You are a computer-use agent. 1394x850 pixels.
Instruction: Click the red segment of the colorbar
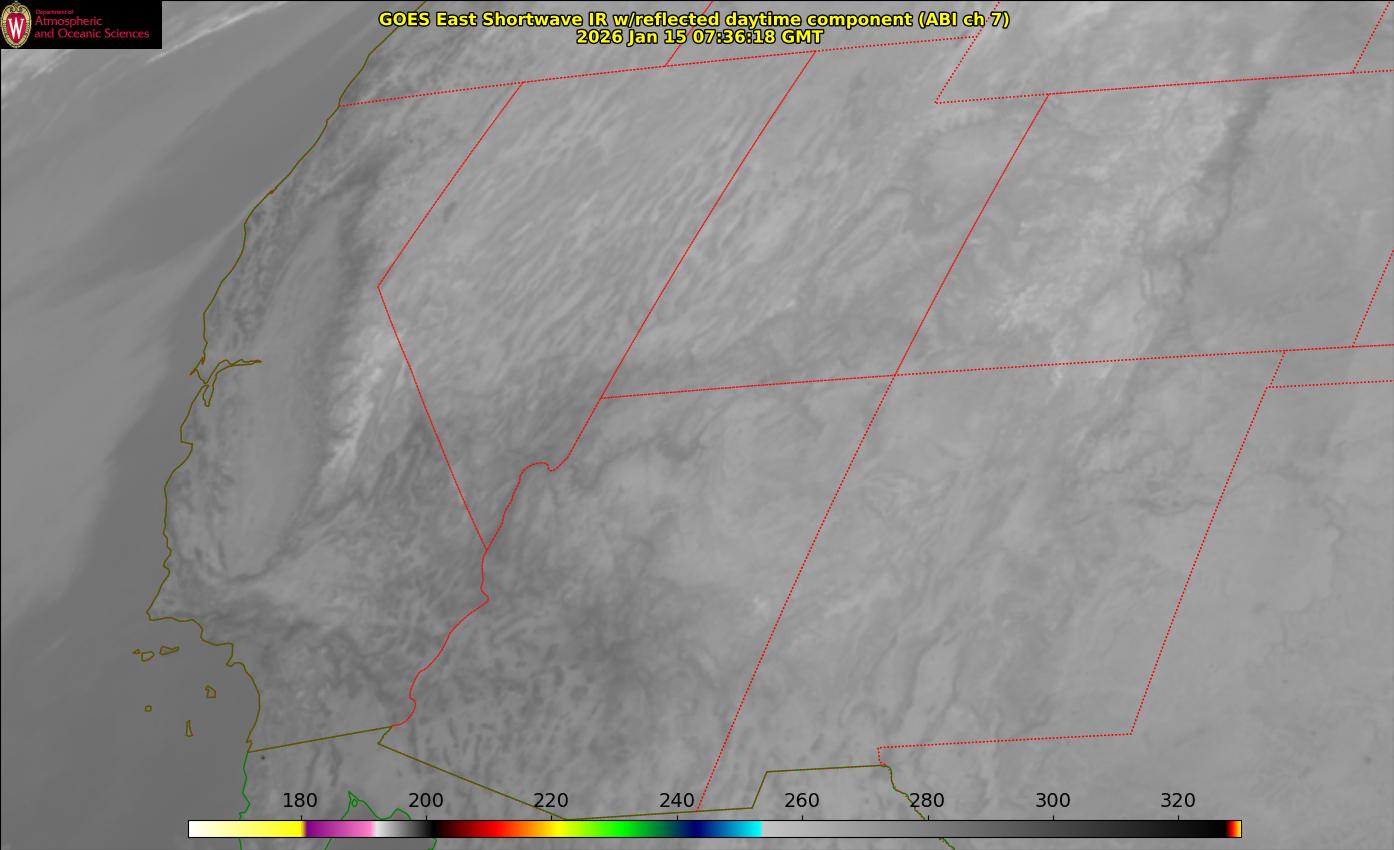495,829
